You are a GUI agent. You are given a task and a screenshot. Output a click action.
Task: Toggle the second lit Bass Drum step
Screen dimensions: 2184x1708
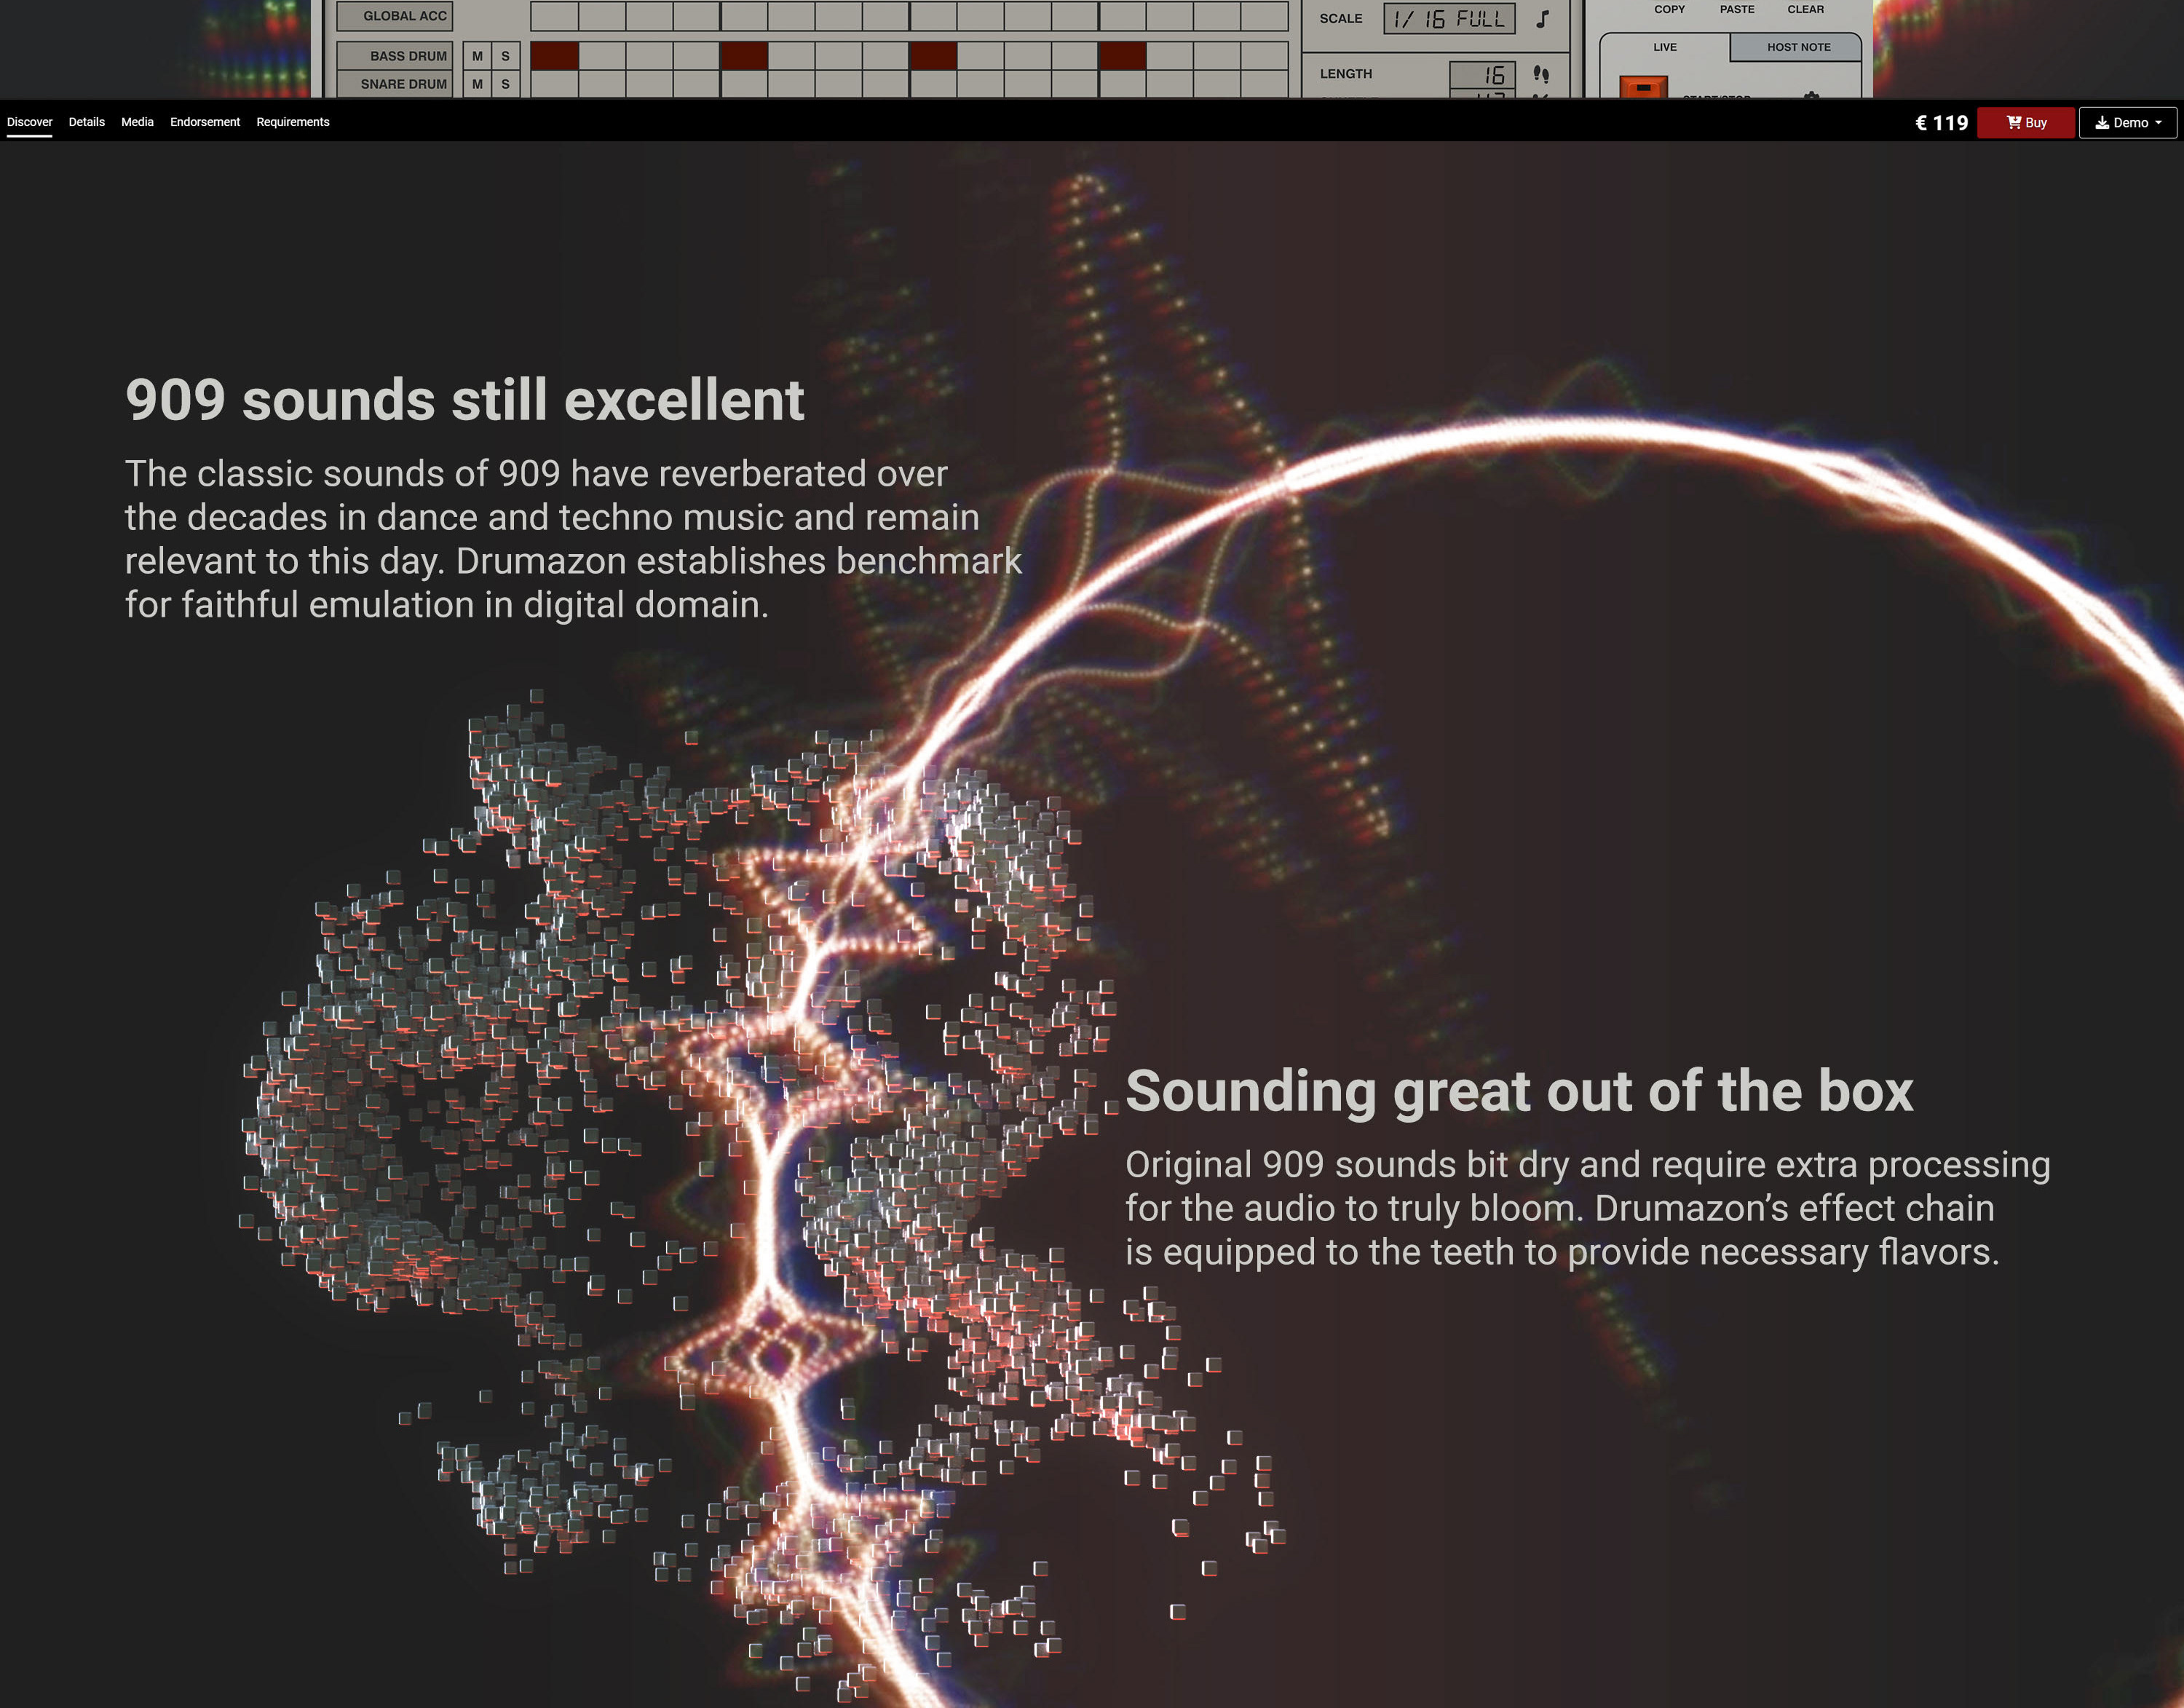(744, 56)
